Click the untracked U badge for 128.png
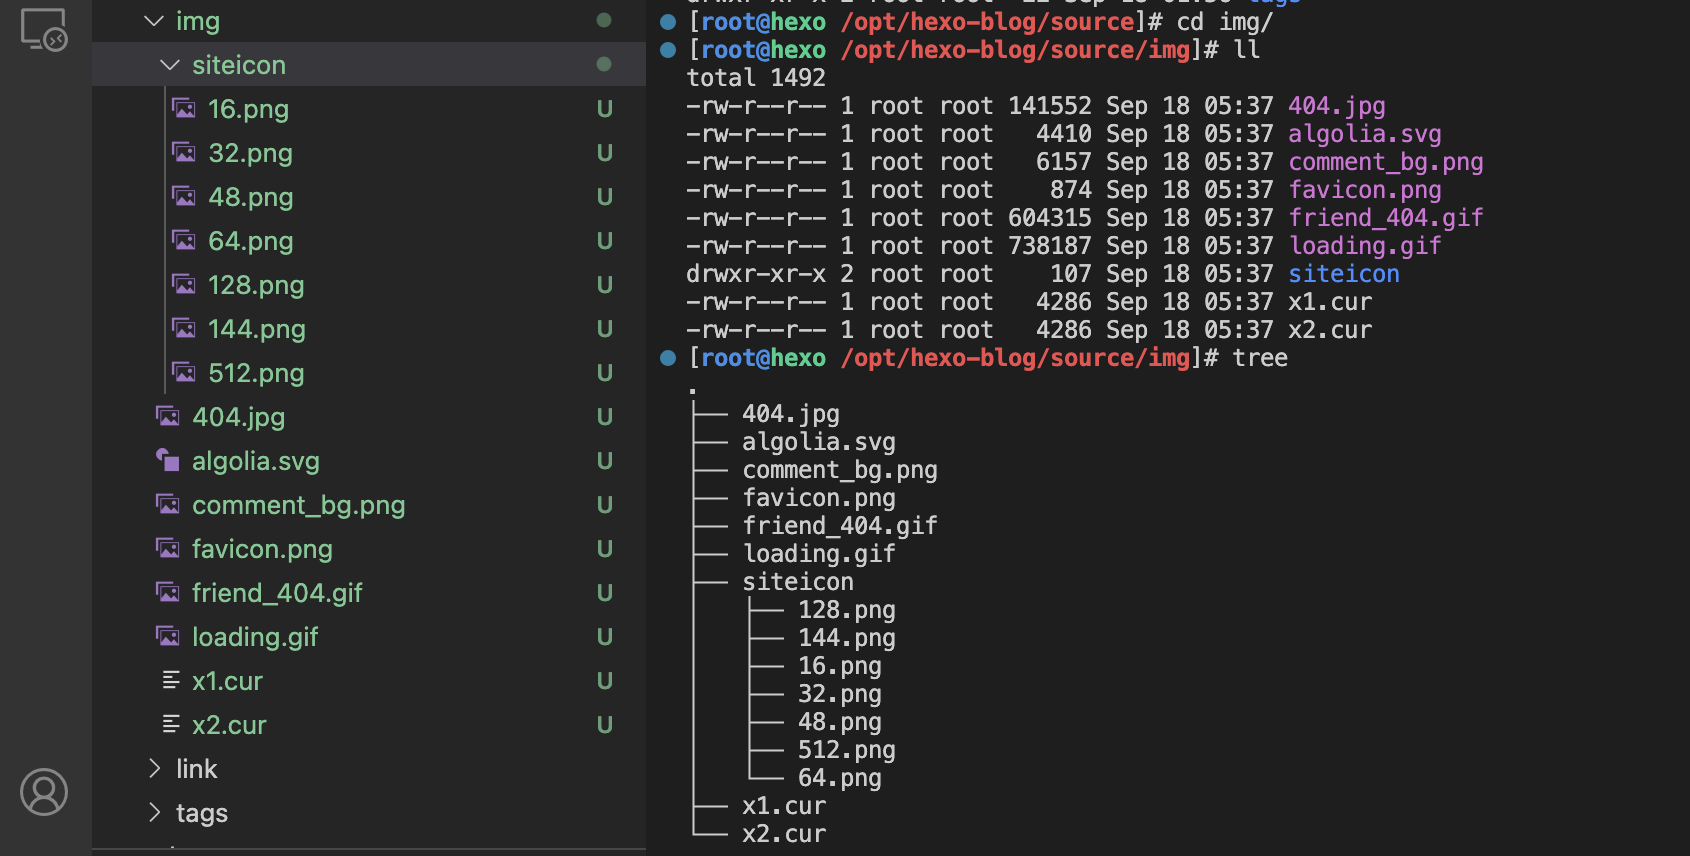The image size is (1690, 856). [x=604, y=285]
